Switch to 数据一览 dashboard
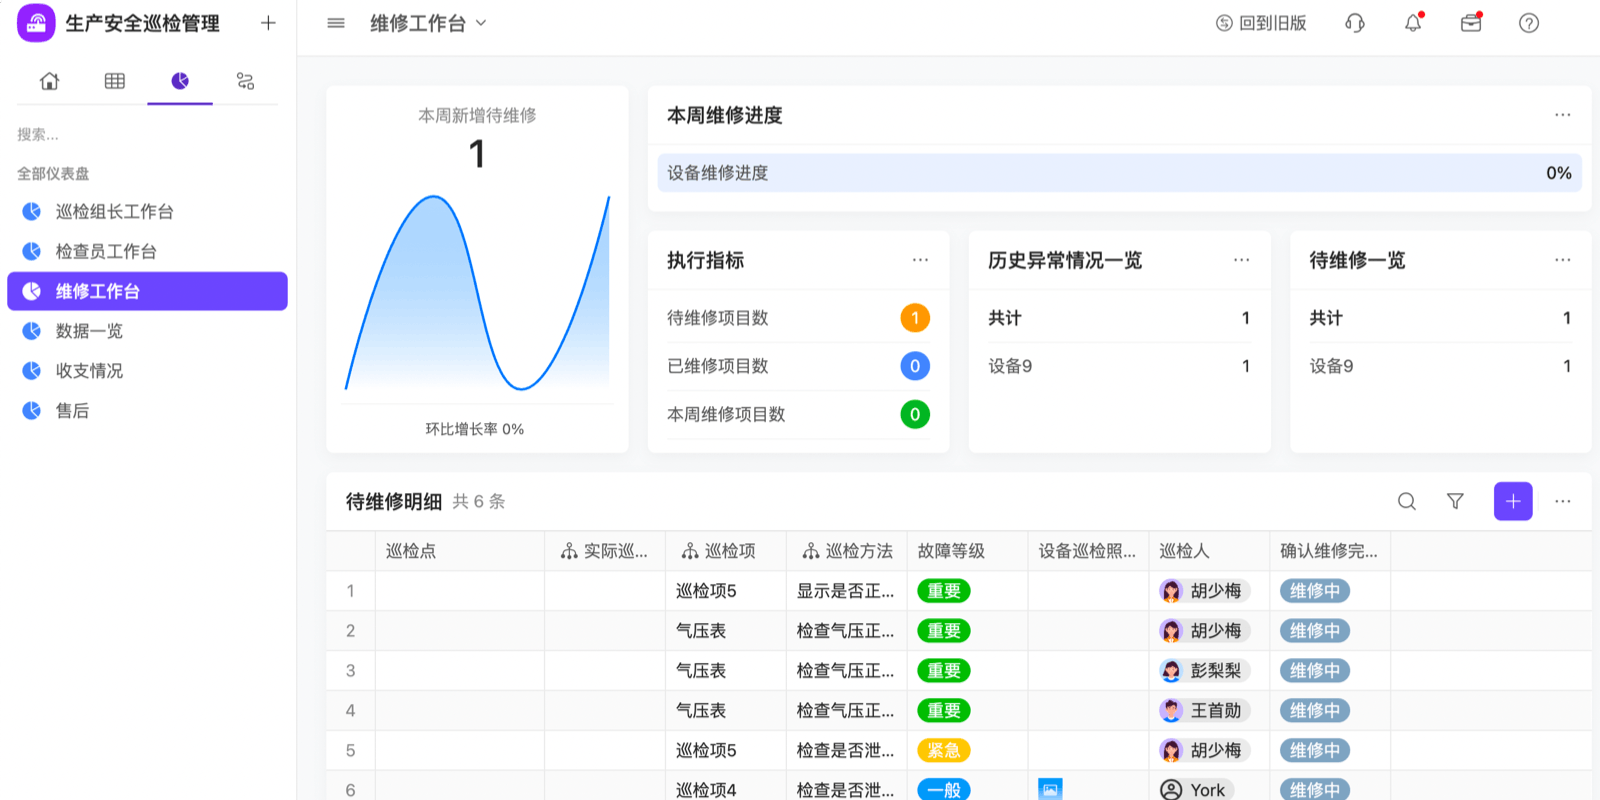This screenshot has width=1600, height=800. click(x=89, y=331)
